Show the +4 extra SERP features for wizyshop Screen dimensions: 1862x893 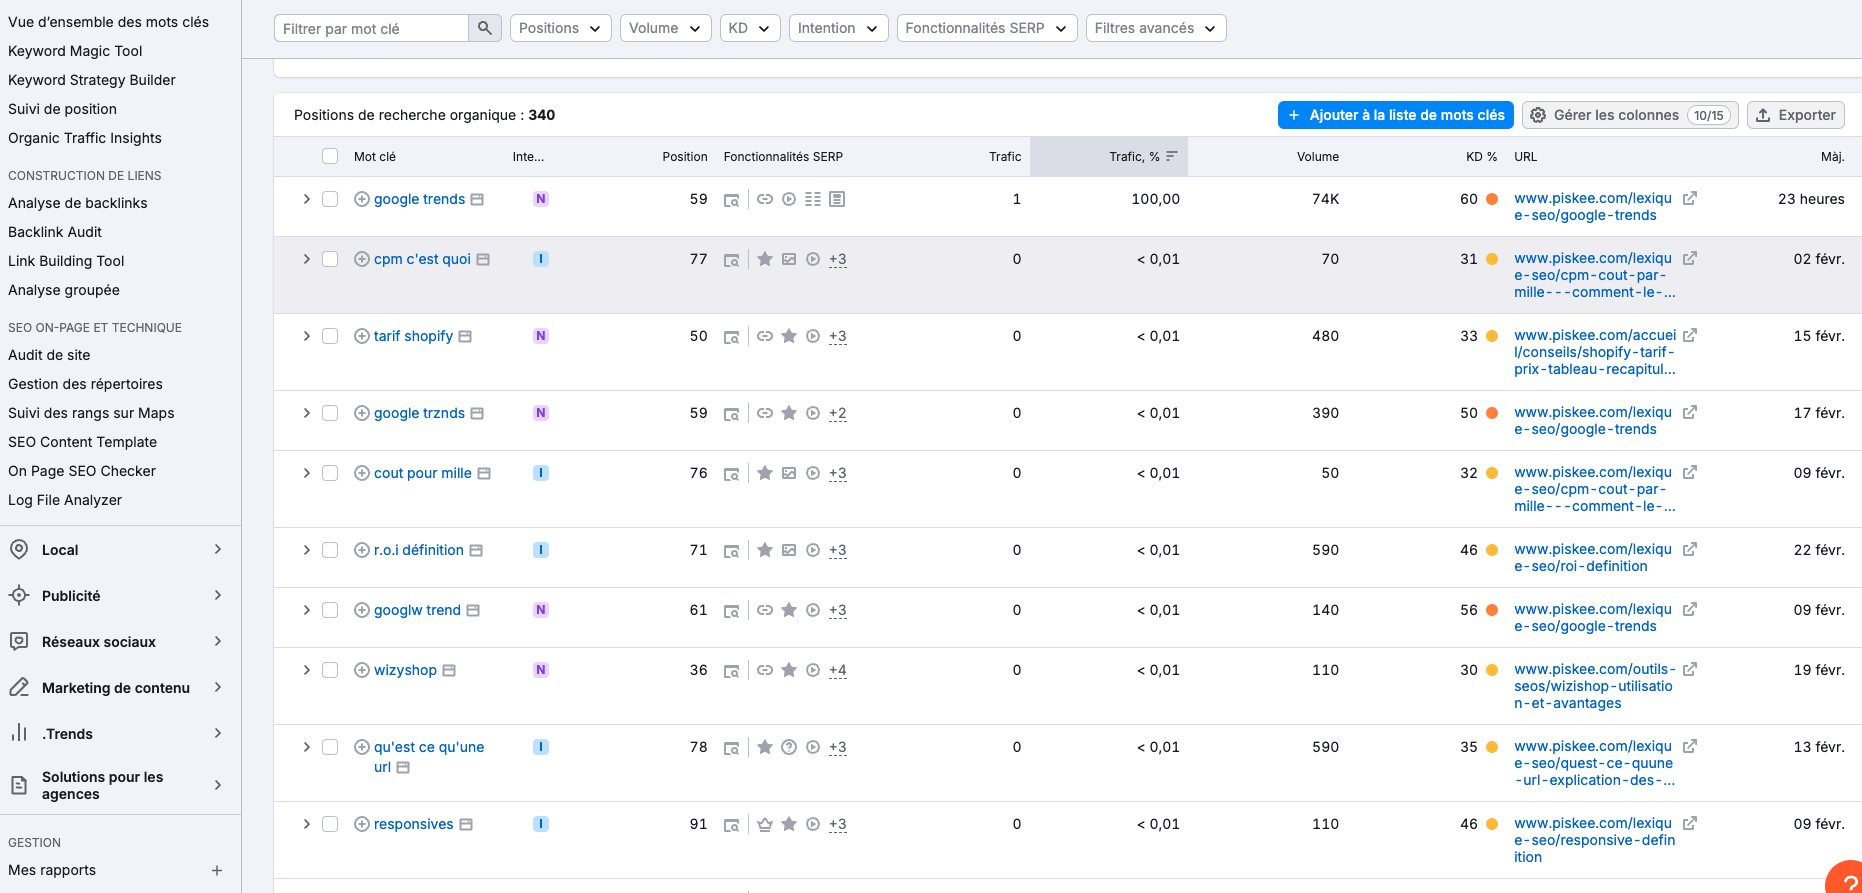point(838,671)
